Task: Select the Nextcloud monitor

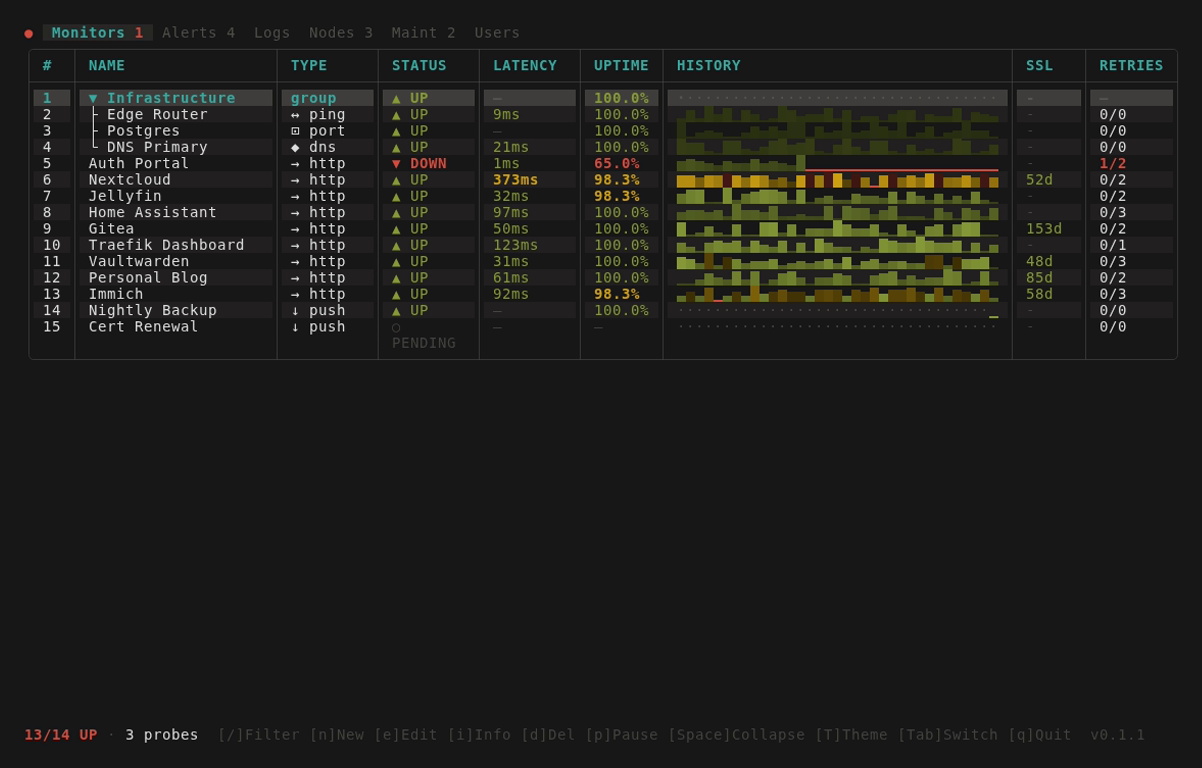Action: pyautogui.click(x=603, y=180)
